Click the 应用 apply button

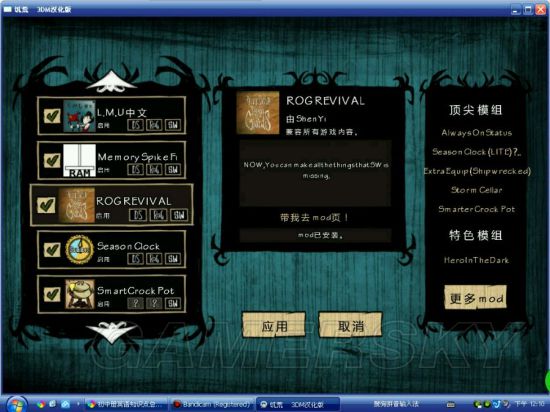pos(274,326)
